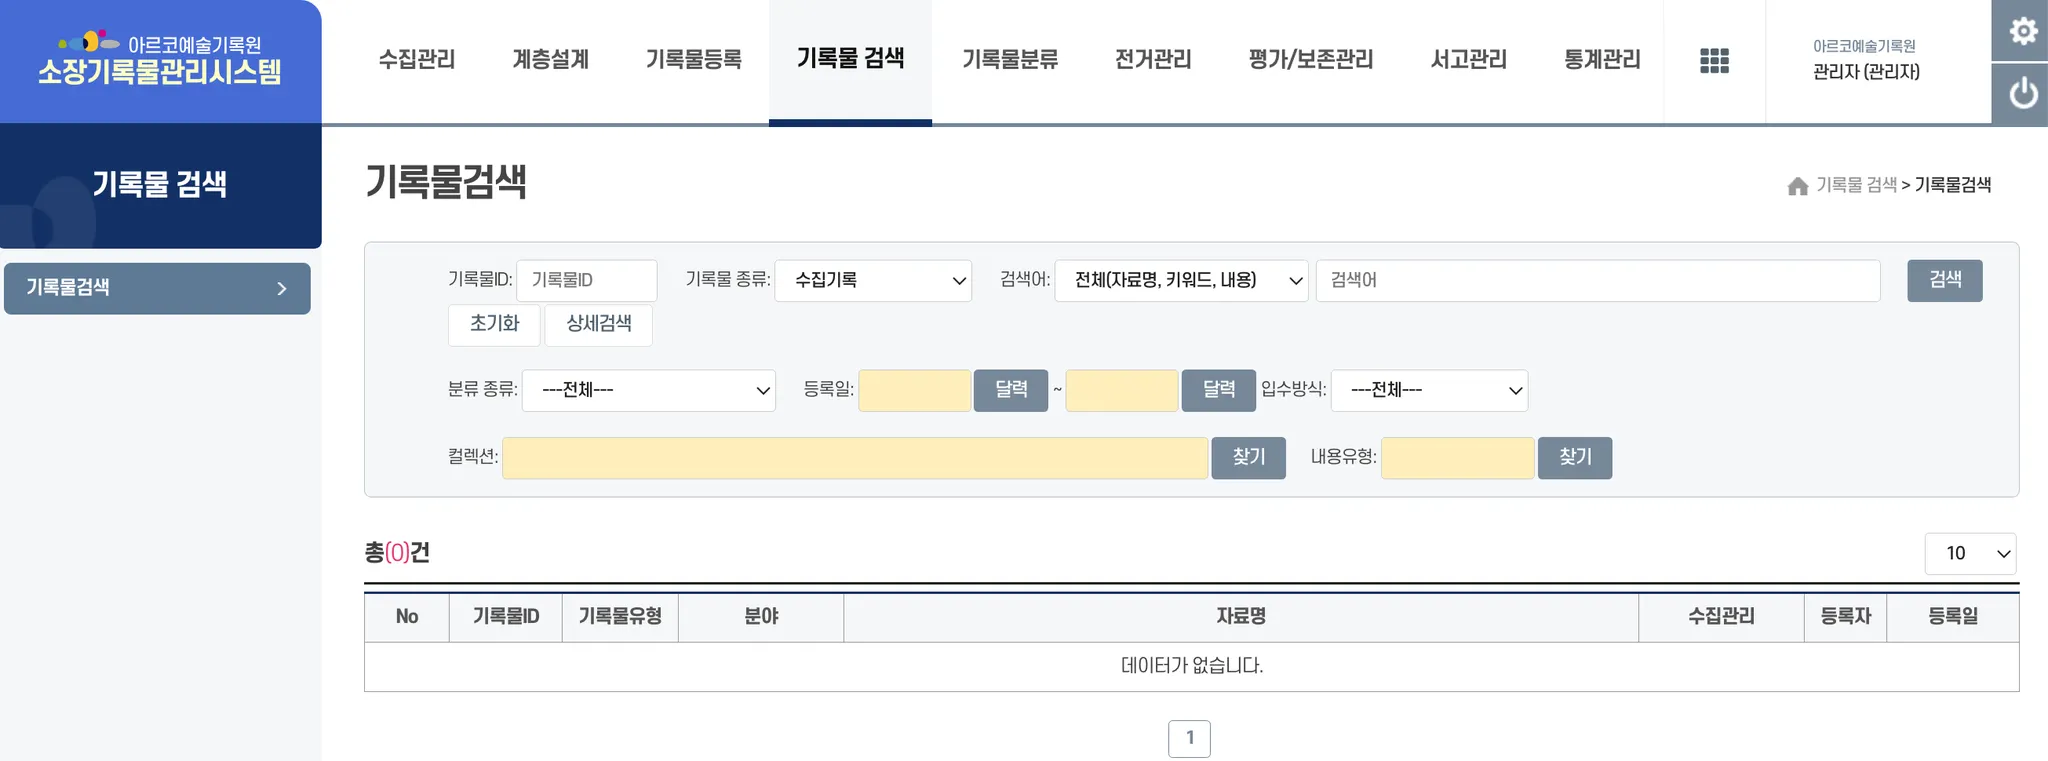The width and height of the screenshot is (2048, 761).
Task: Open the 분류 종류 dropdown
Action: 648,390
